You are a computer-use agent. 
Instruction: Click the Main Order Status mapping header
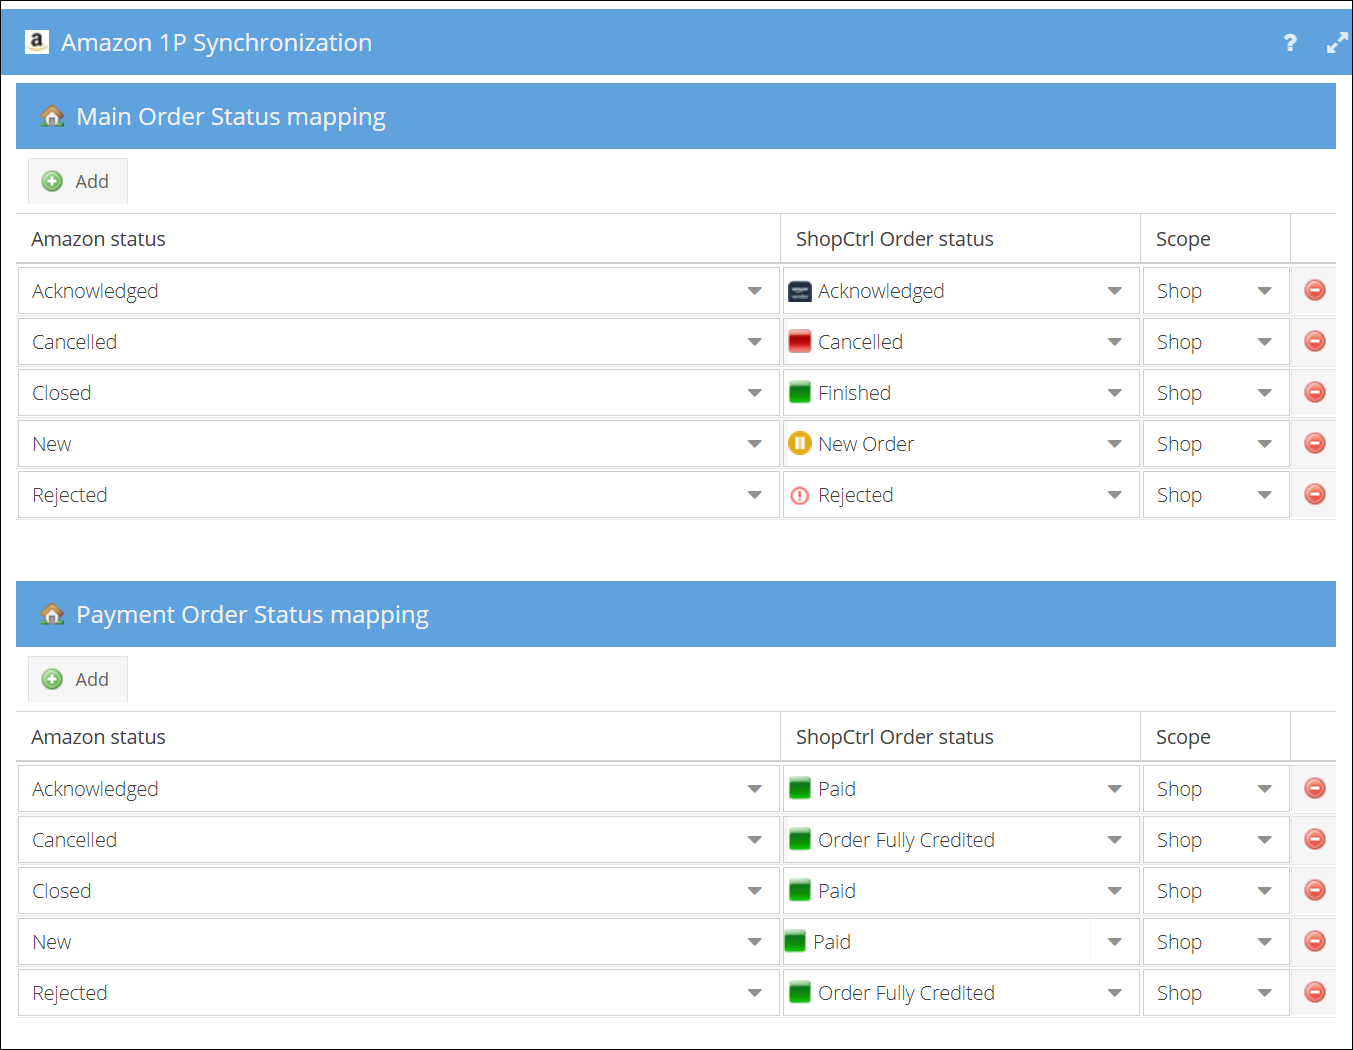pos(231,117)
